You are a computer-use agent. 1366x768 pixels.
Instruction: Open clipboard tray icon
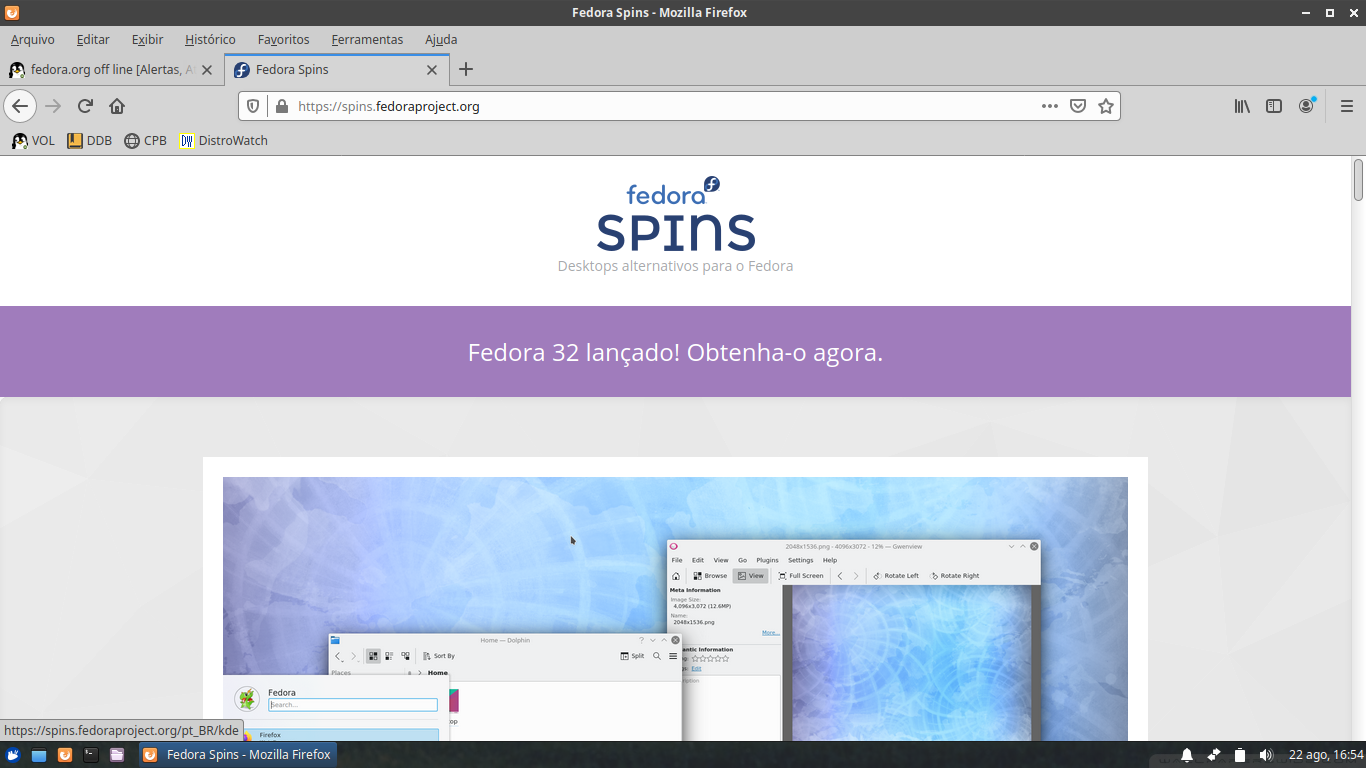1240,755
